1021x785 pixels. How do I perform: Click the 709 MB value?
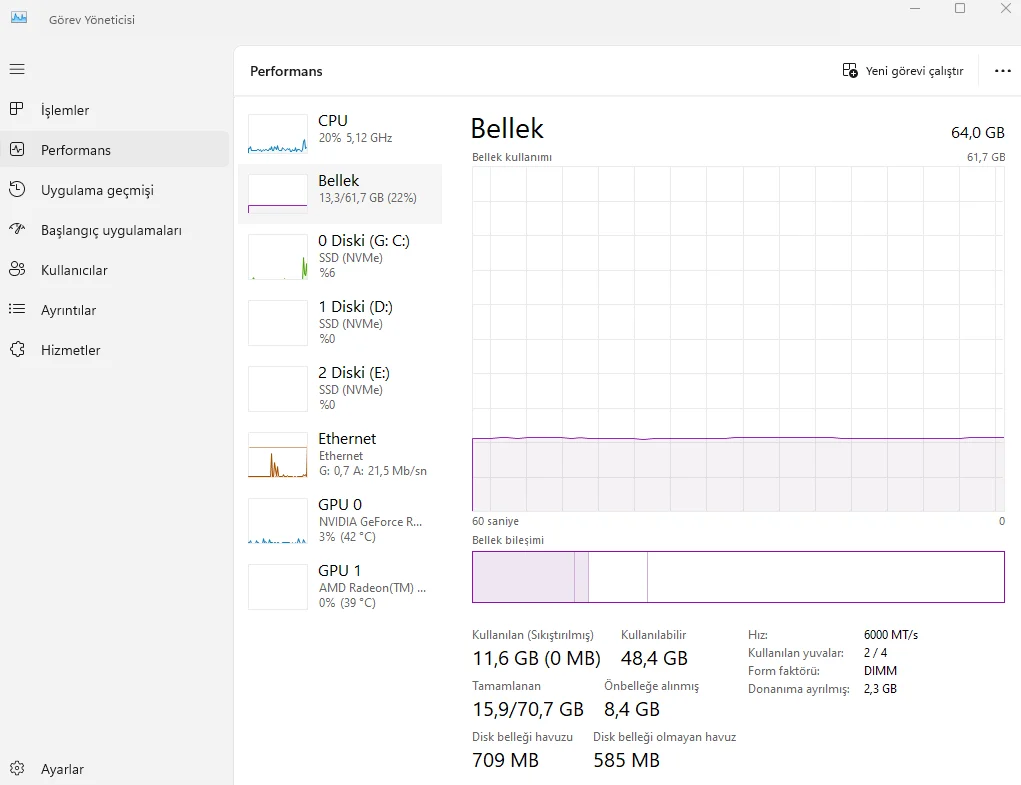(505, 760)
